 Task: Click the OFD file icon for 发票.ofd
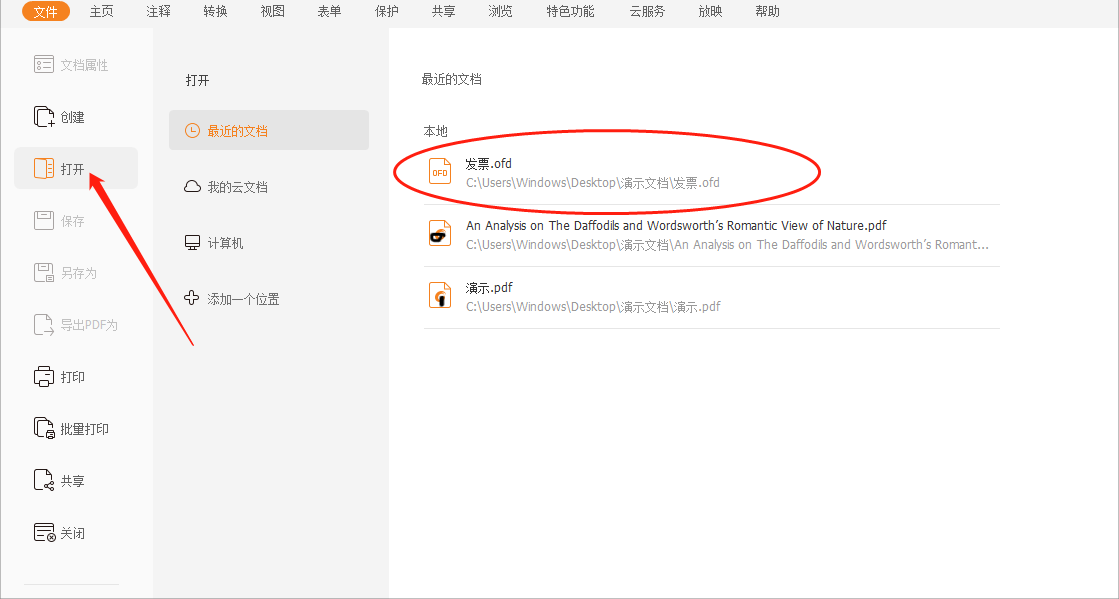[440, 171]
